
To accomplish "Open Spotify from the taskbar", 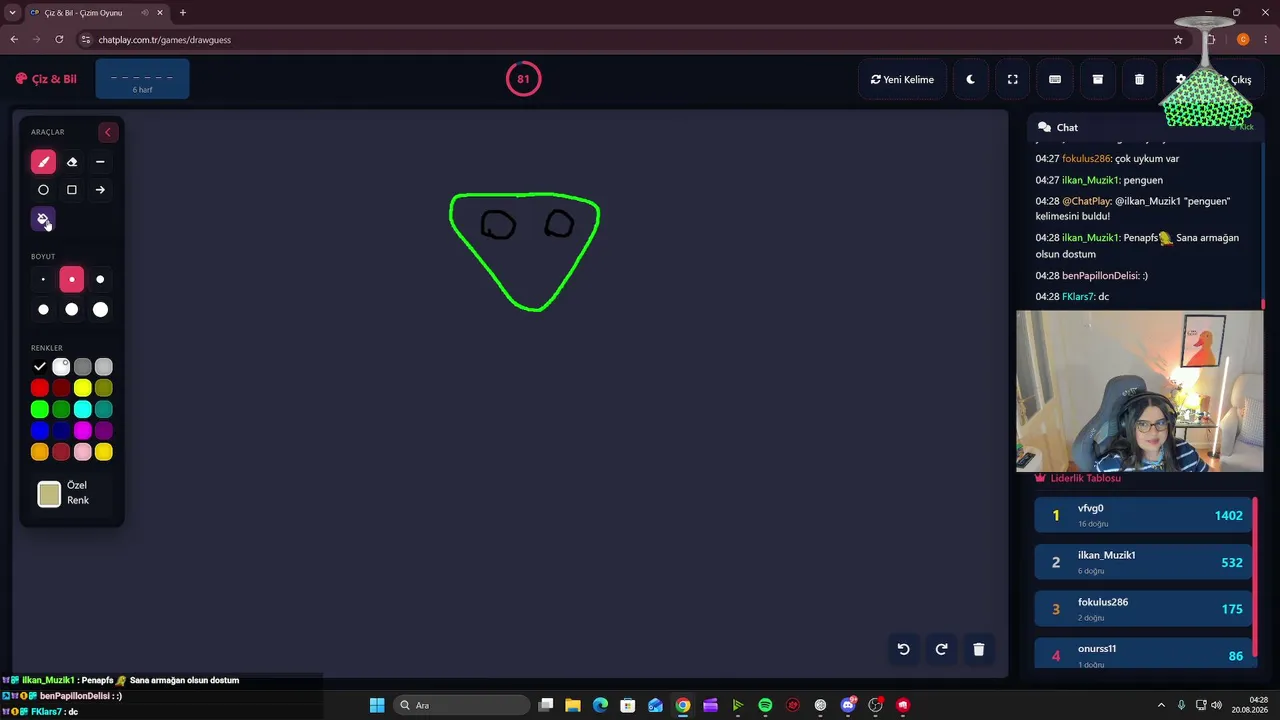I will click(x=765, y=705).
